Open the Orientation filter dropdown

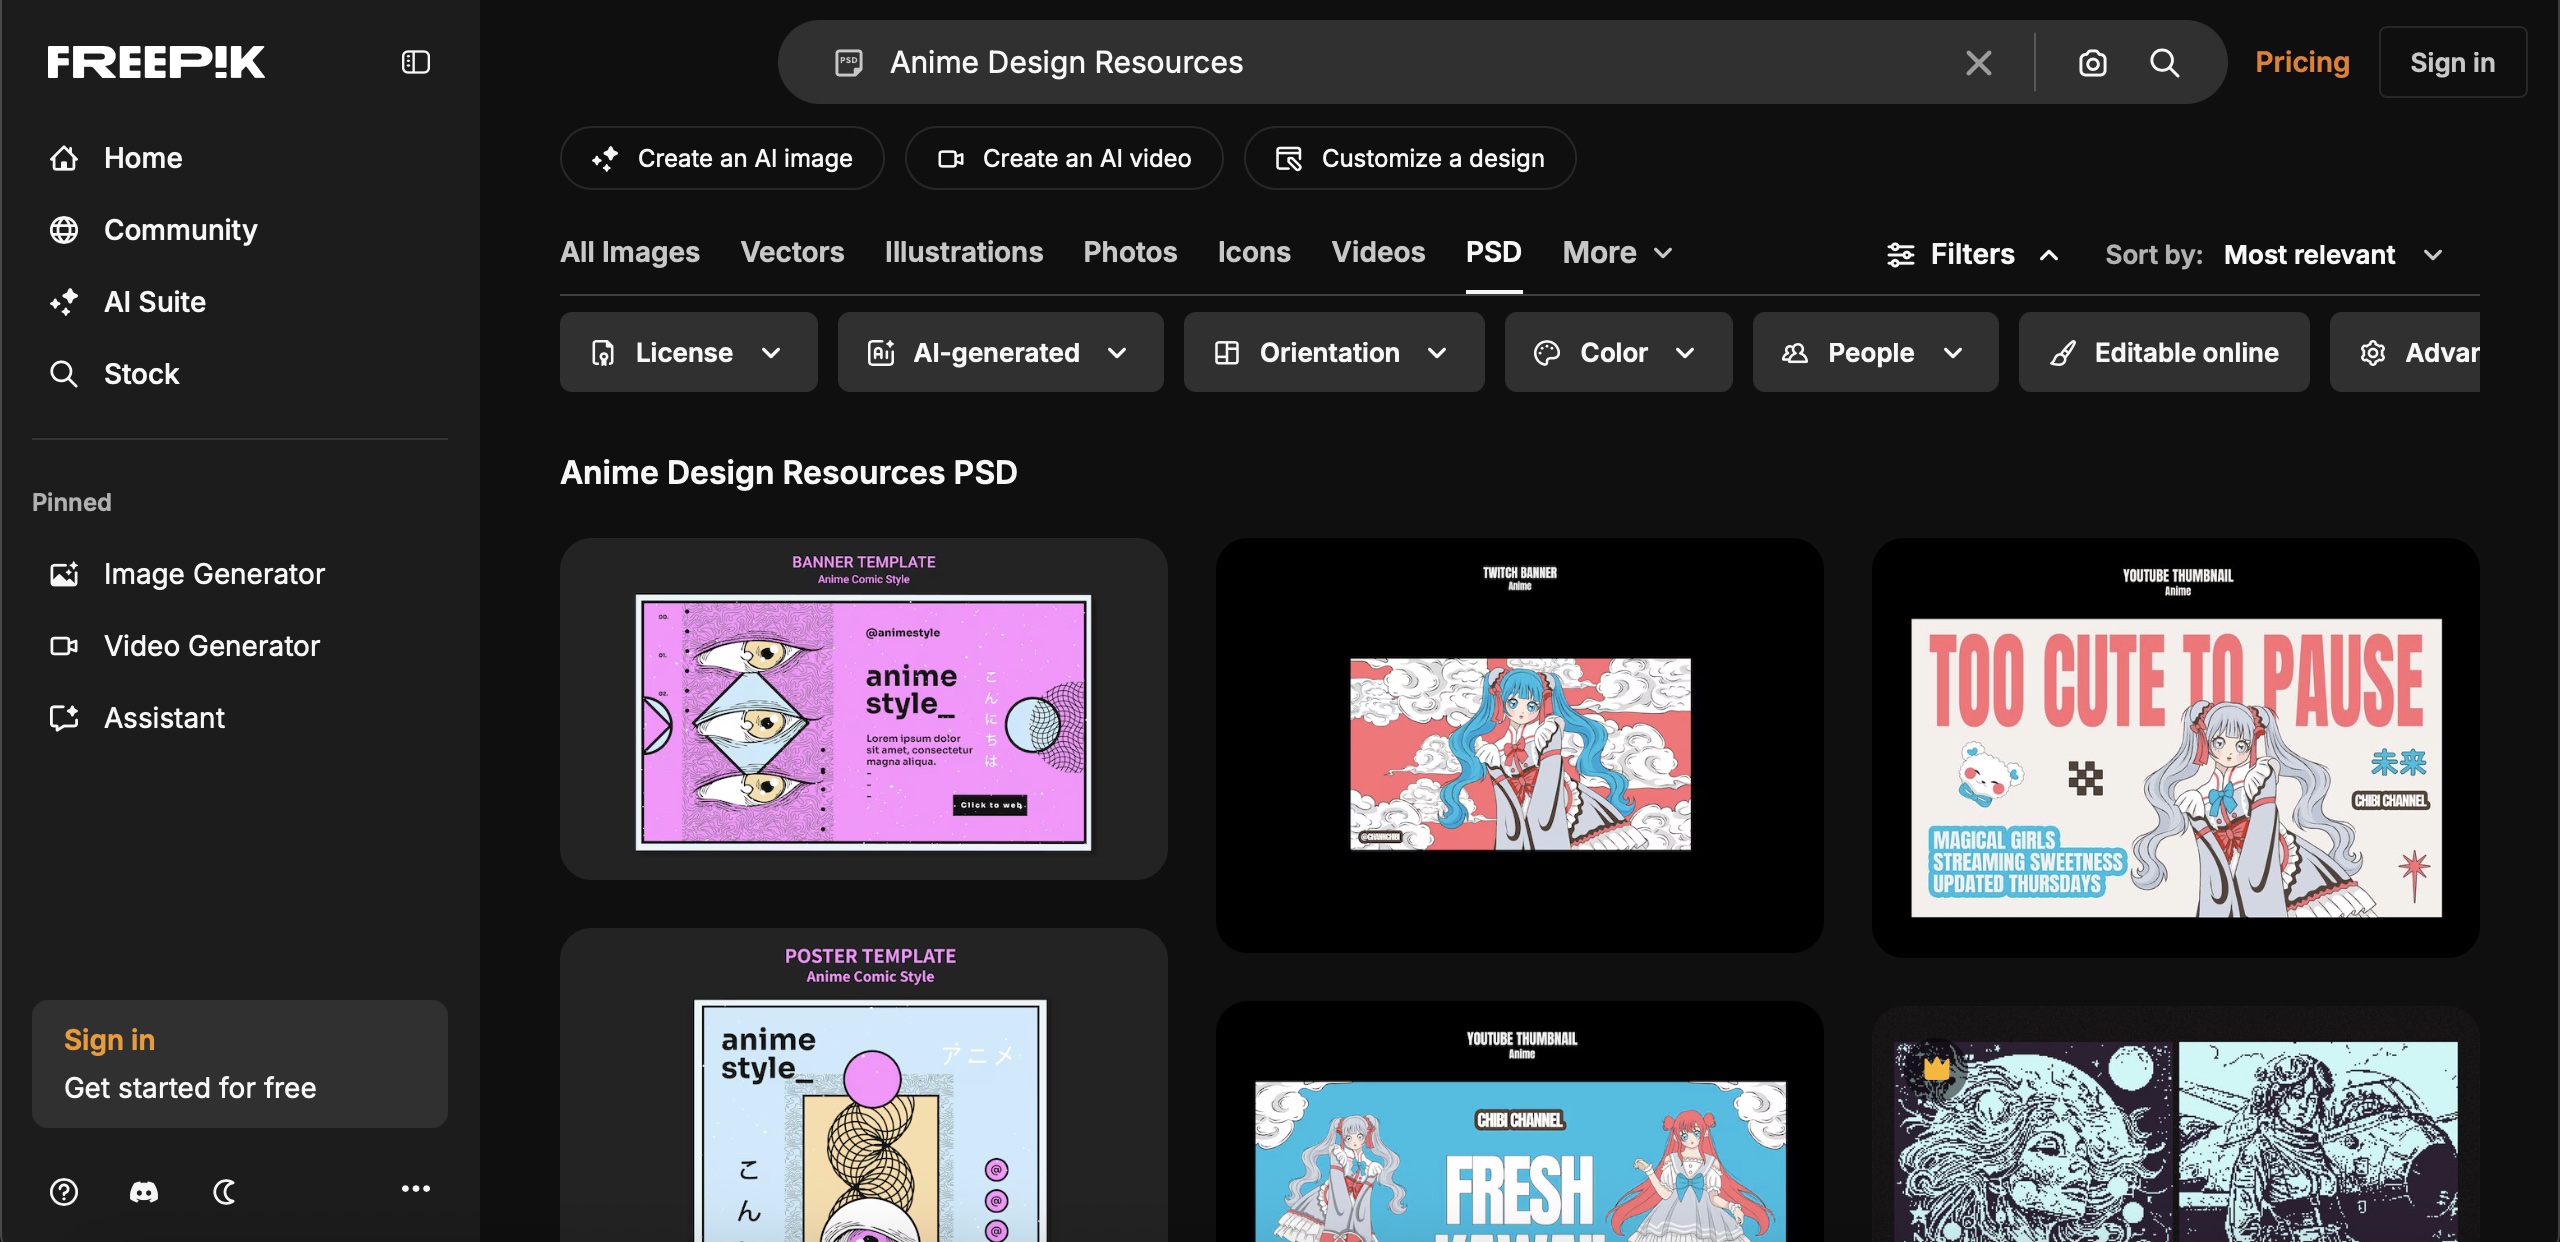pyautogui.click(x=1334, y=352)
